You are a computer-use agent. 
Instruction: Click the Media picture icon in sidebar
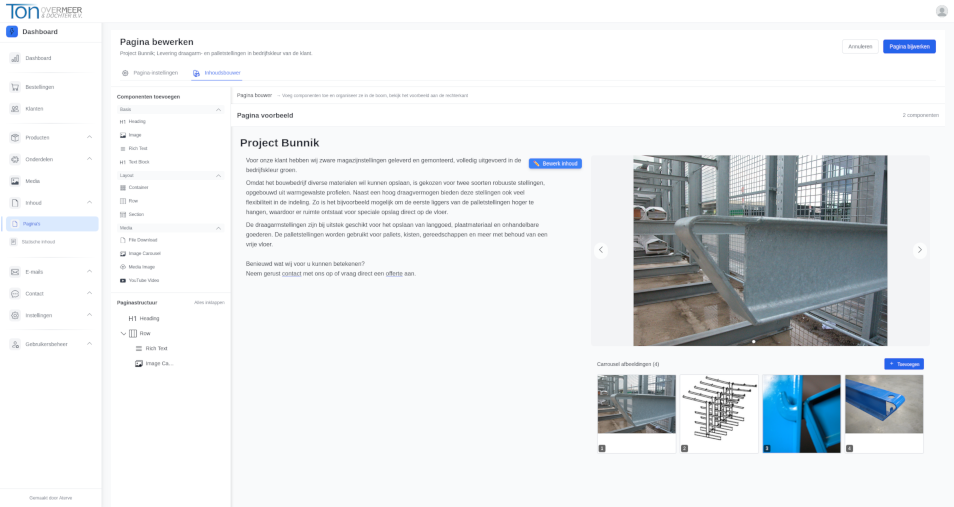click(15, 181)
